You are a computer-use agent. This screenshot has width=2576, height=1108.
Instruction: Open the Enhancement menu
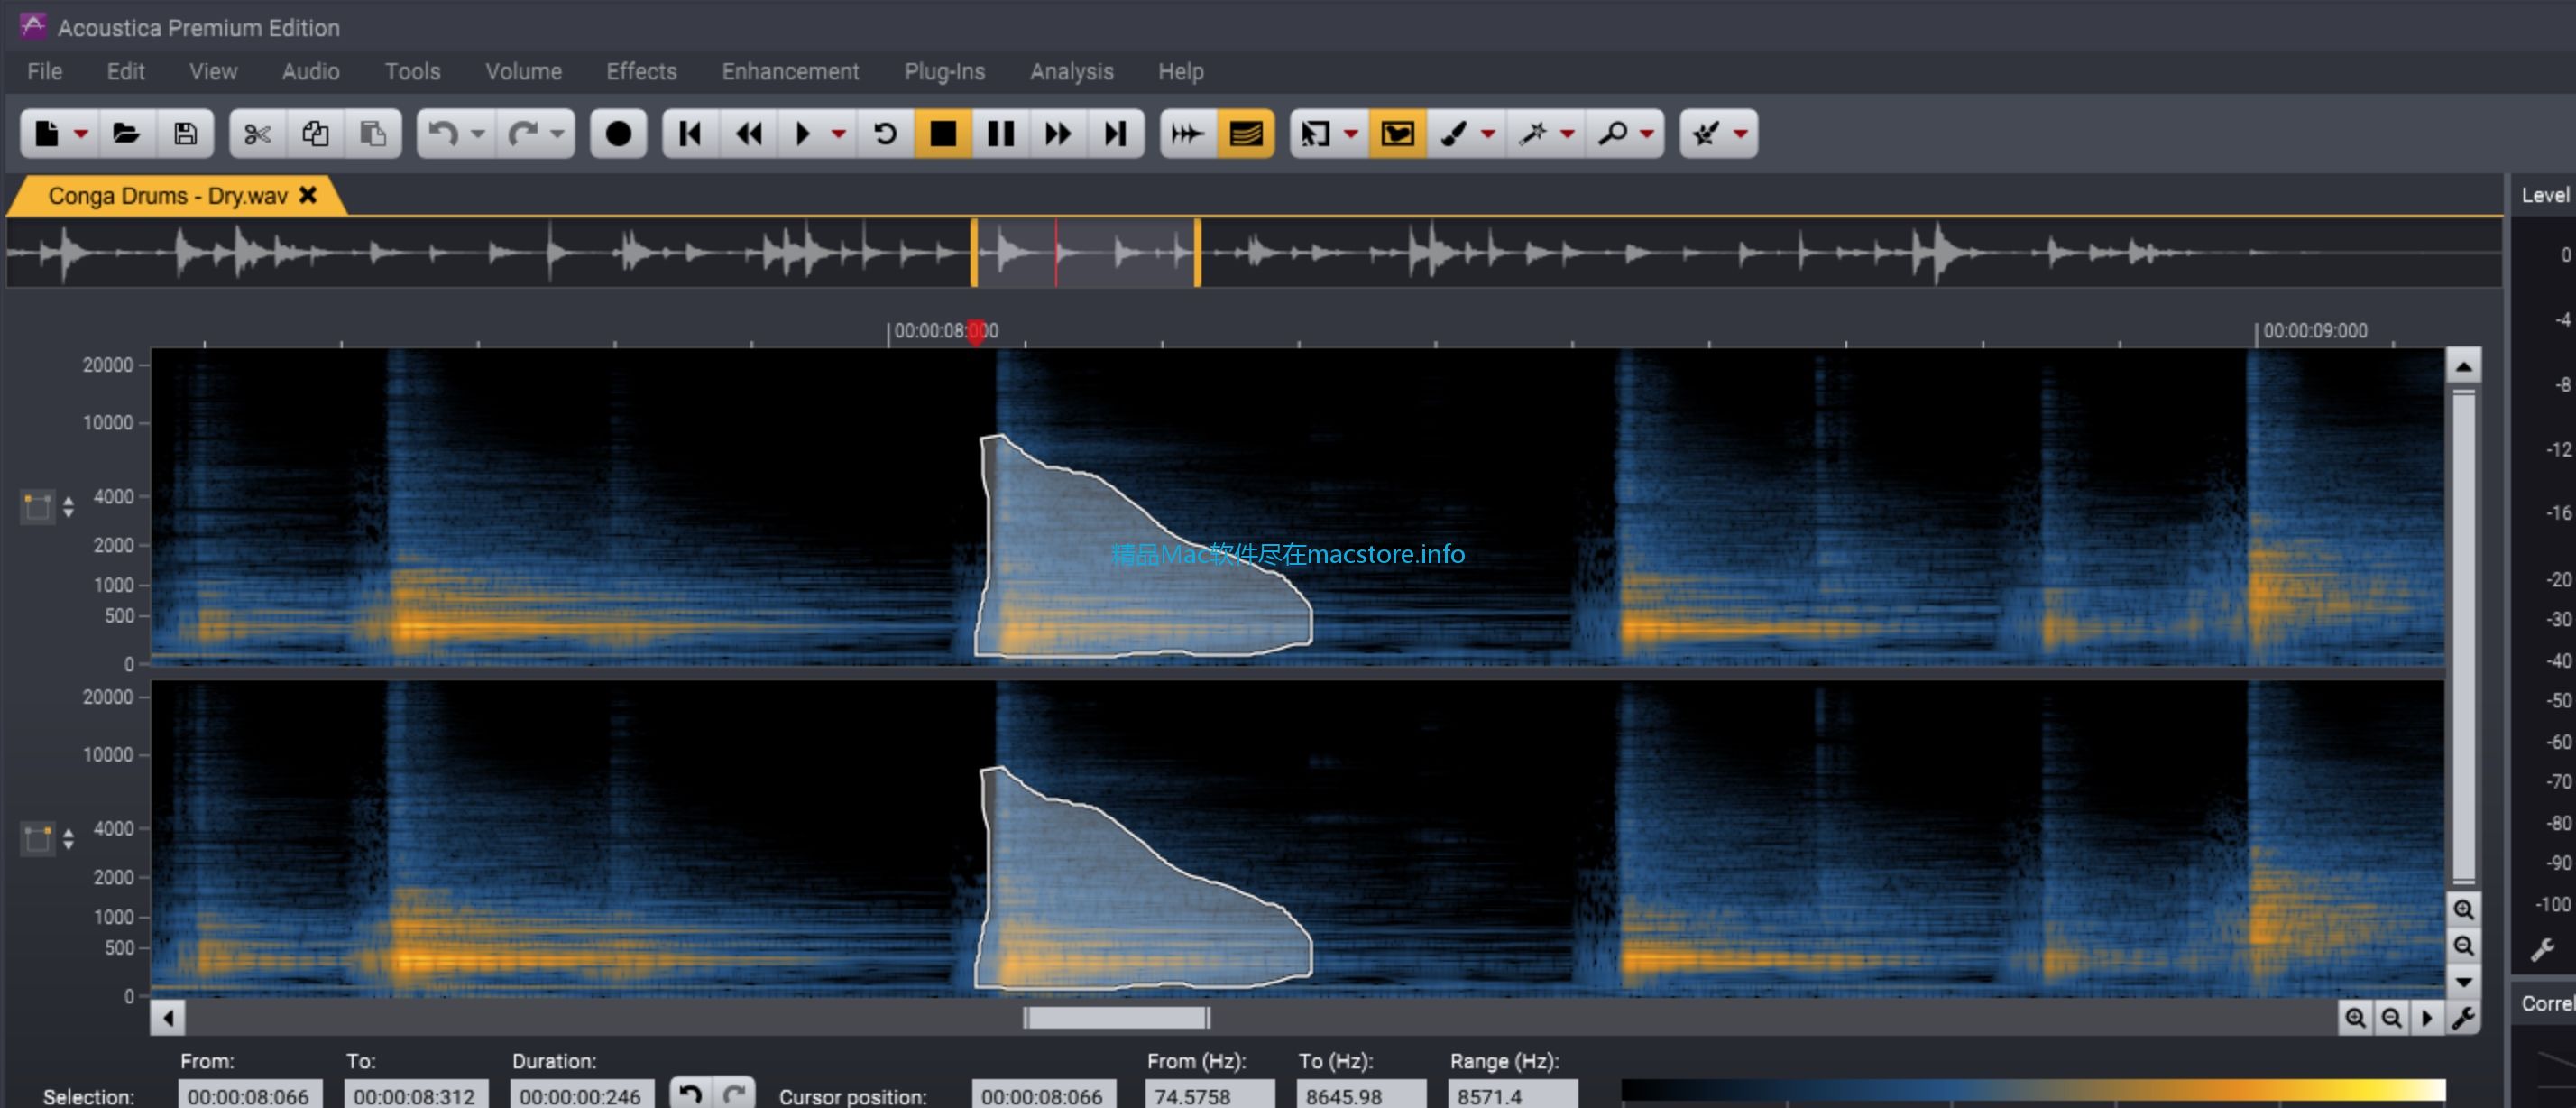790,72
